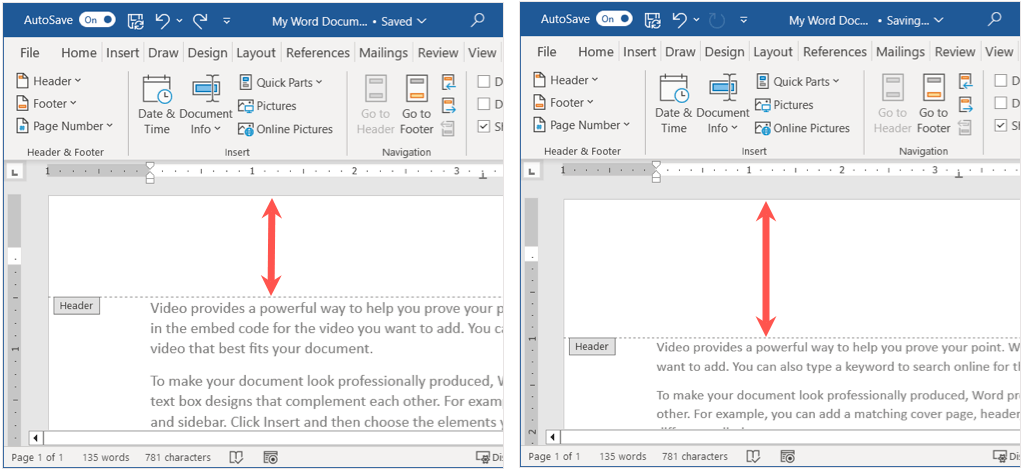Click Date & Time icon in left window

156,91
